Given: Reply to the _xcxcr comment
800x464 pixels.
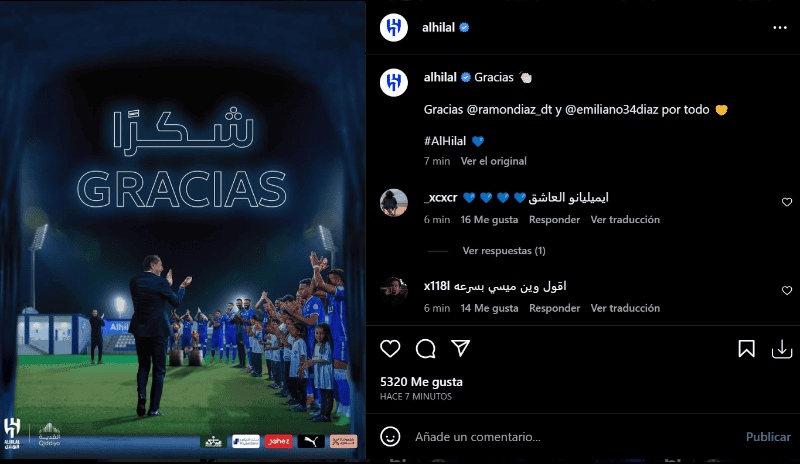Looking at the screenshot, I should pyautogui.click(x=554, y=219).
